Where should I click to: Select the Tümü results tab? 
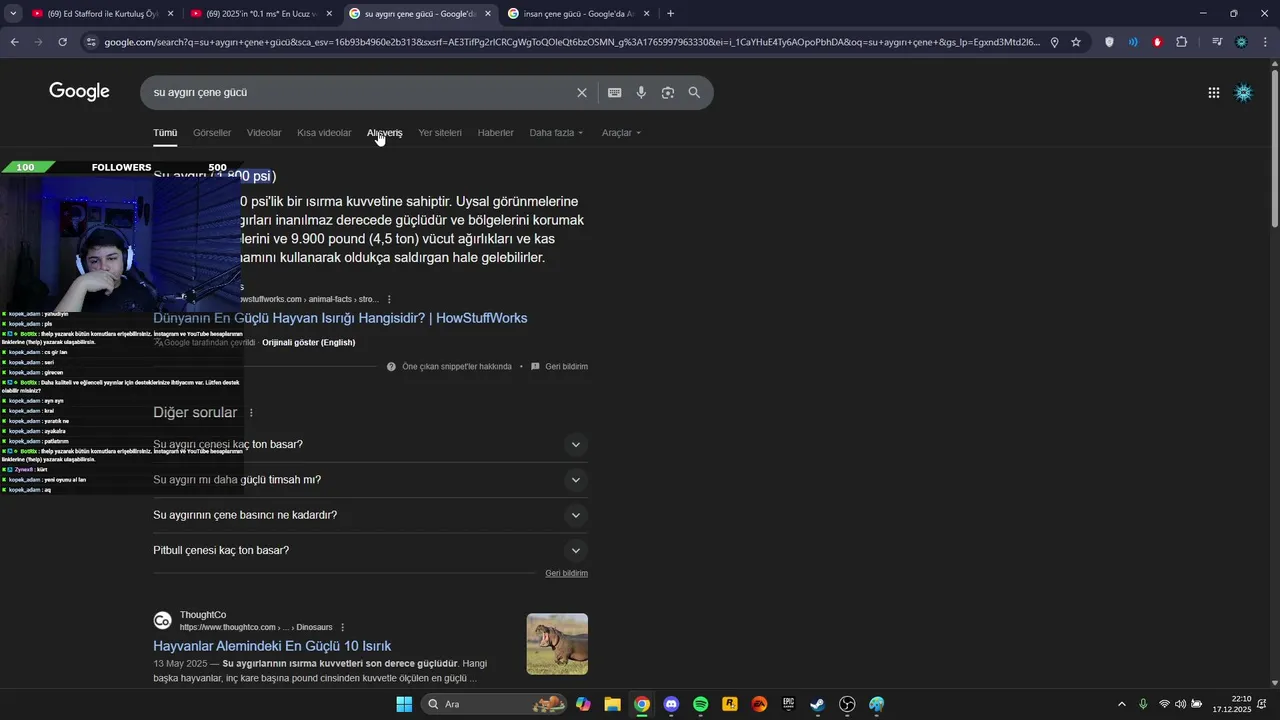[165, 132]
